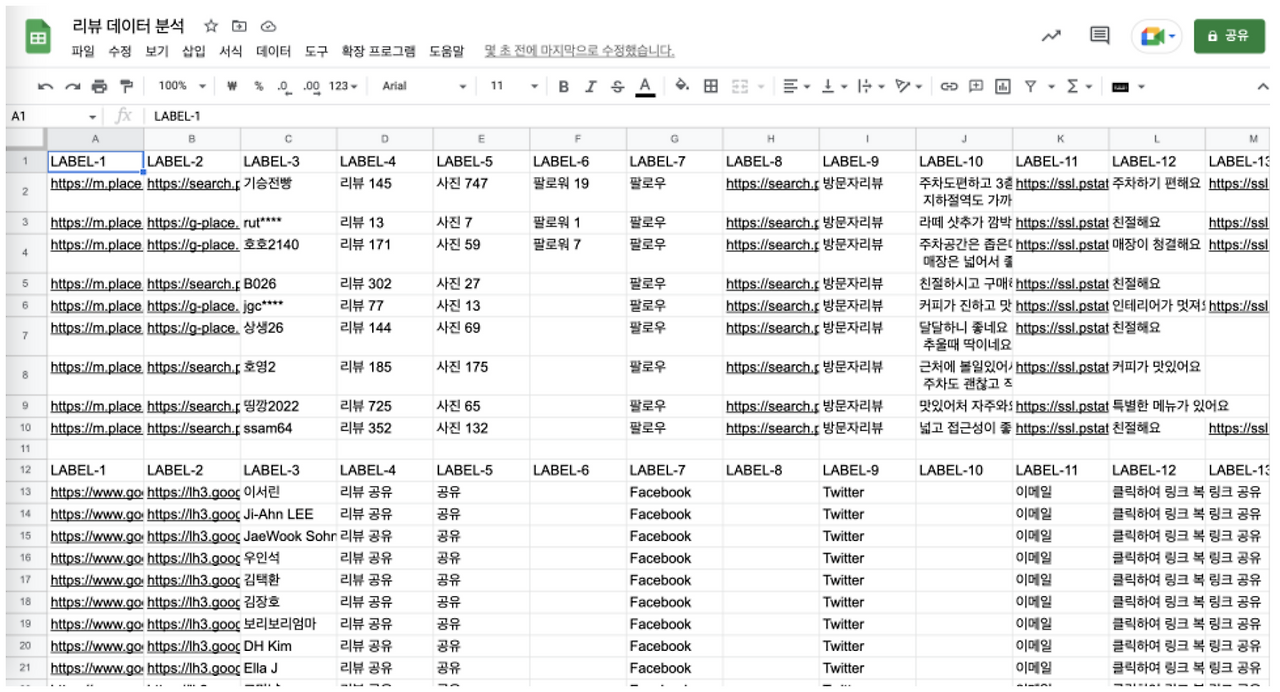This screenshot has width=1280, height=692.
Task: Insert a comment
Action: (975, 85)
